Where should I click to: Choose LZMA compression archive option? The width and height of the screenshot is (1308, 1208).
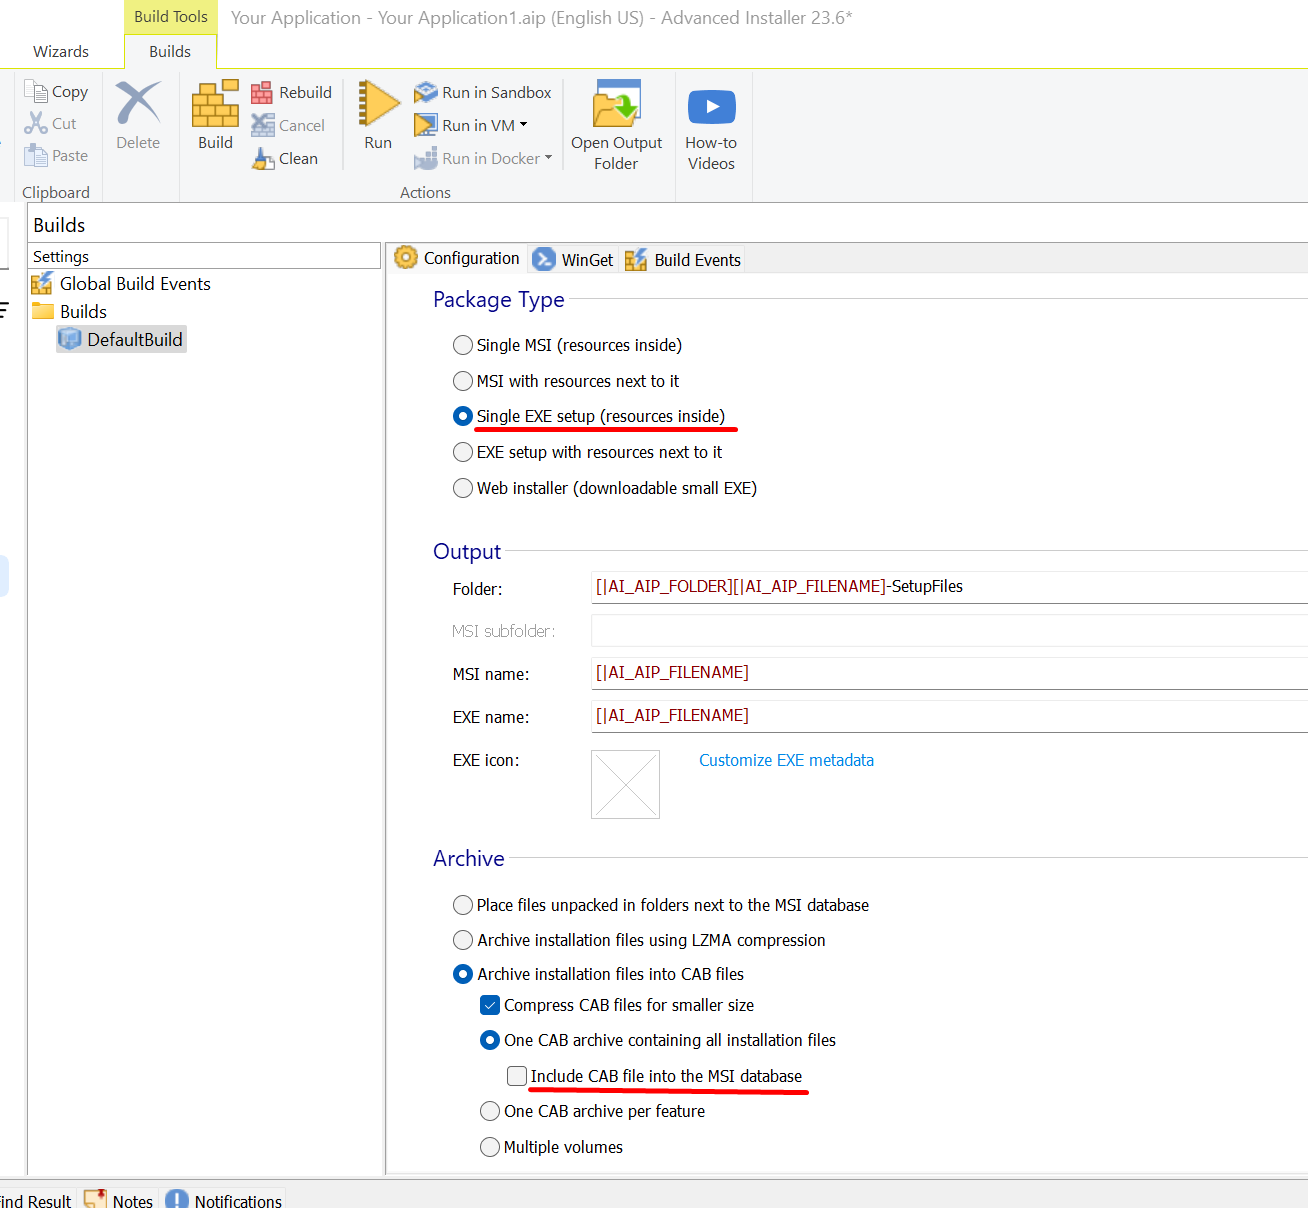tap(463, 940)
